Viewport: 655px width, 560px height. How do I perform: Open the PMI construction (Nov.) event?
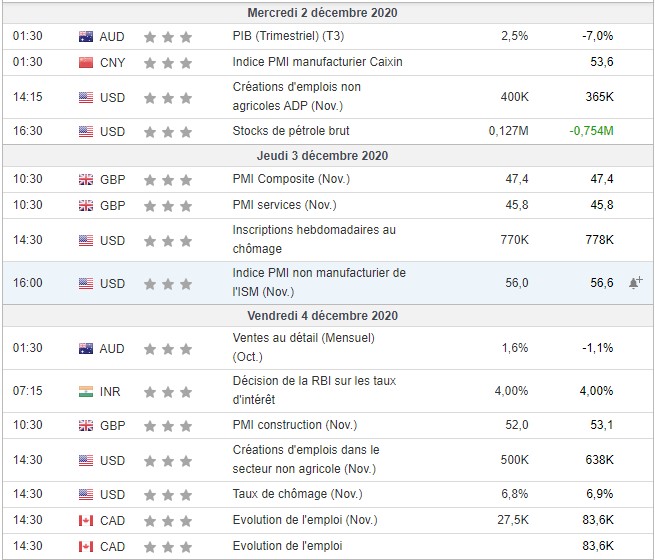click(x=291, y=425)
